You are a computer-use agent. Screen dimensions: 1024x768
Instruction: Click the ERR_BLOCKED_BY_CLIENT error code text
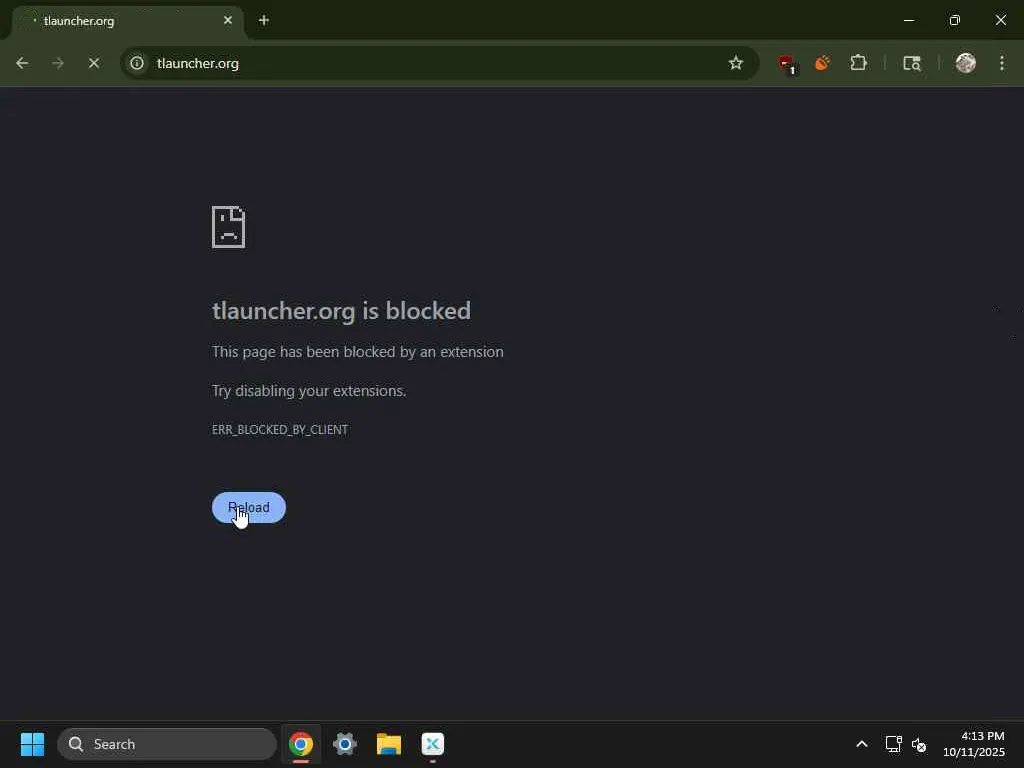point(280,429)
